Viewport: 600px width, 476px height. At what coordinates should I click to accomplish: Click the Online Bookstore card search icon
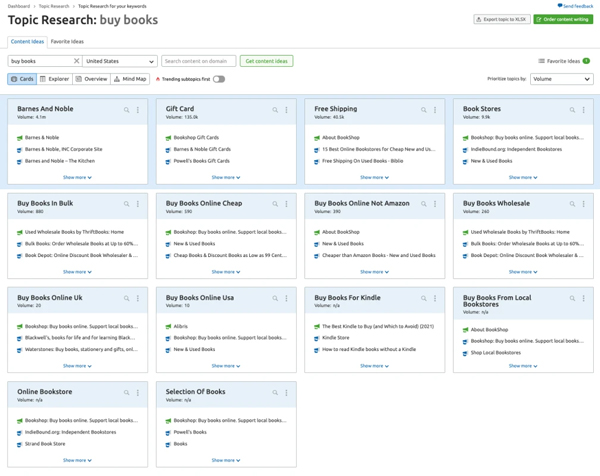(126, 393)
